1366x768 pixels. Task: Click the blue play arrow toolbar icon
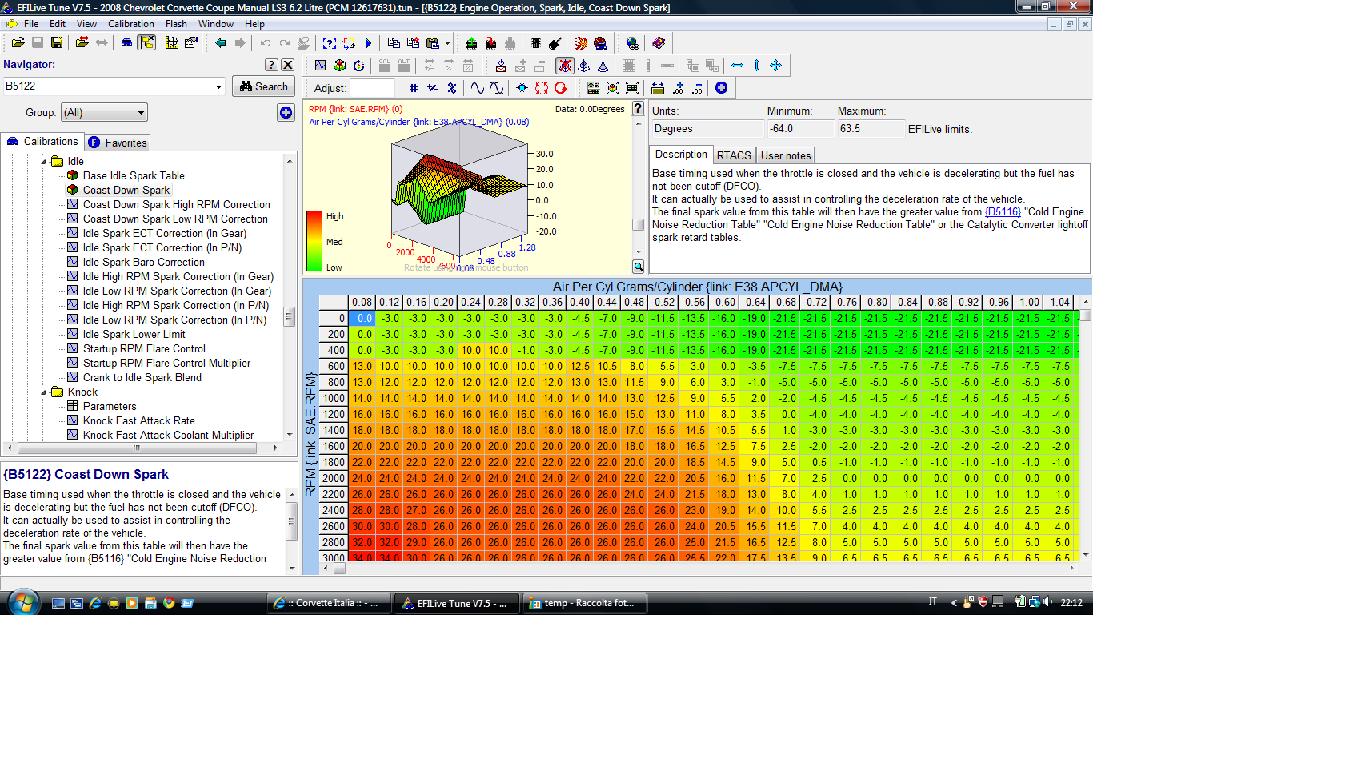tap(368, 43)
